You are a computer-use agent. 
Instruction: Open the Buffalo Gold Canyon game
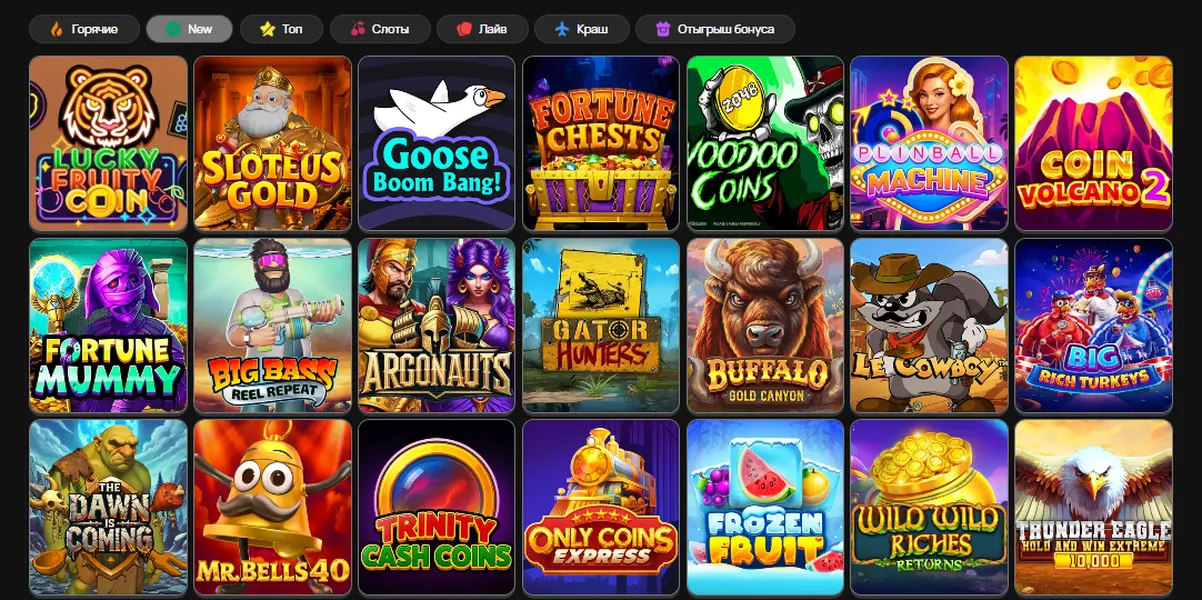click(x=765, y=325)
